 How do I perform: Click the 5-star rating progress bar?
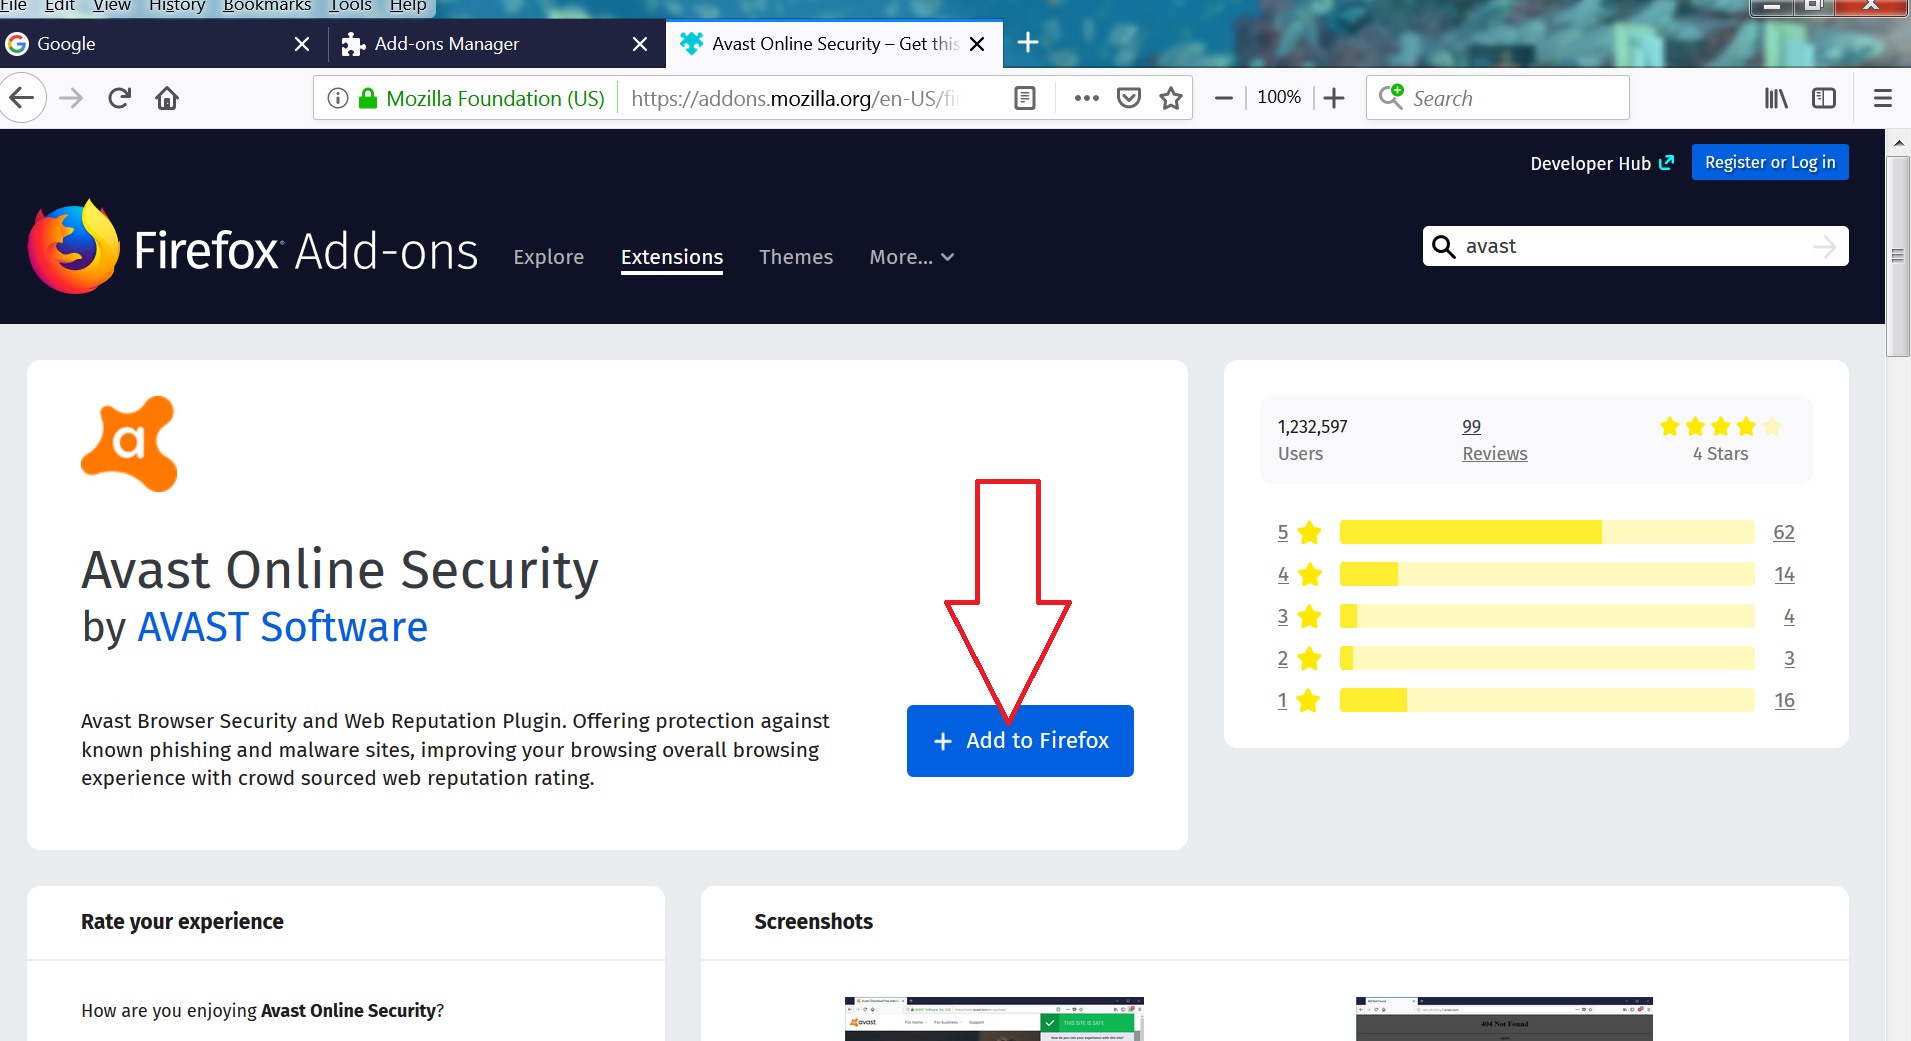(1547, 532)
